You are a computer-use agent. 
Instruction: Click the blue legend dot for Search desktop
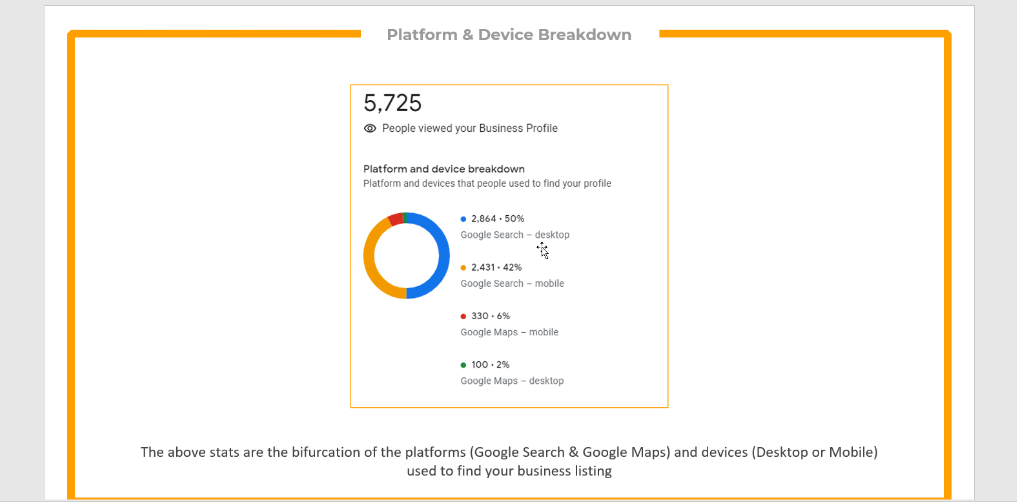tap(463, 218)
